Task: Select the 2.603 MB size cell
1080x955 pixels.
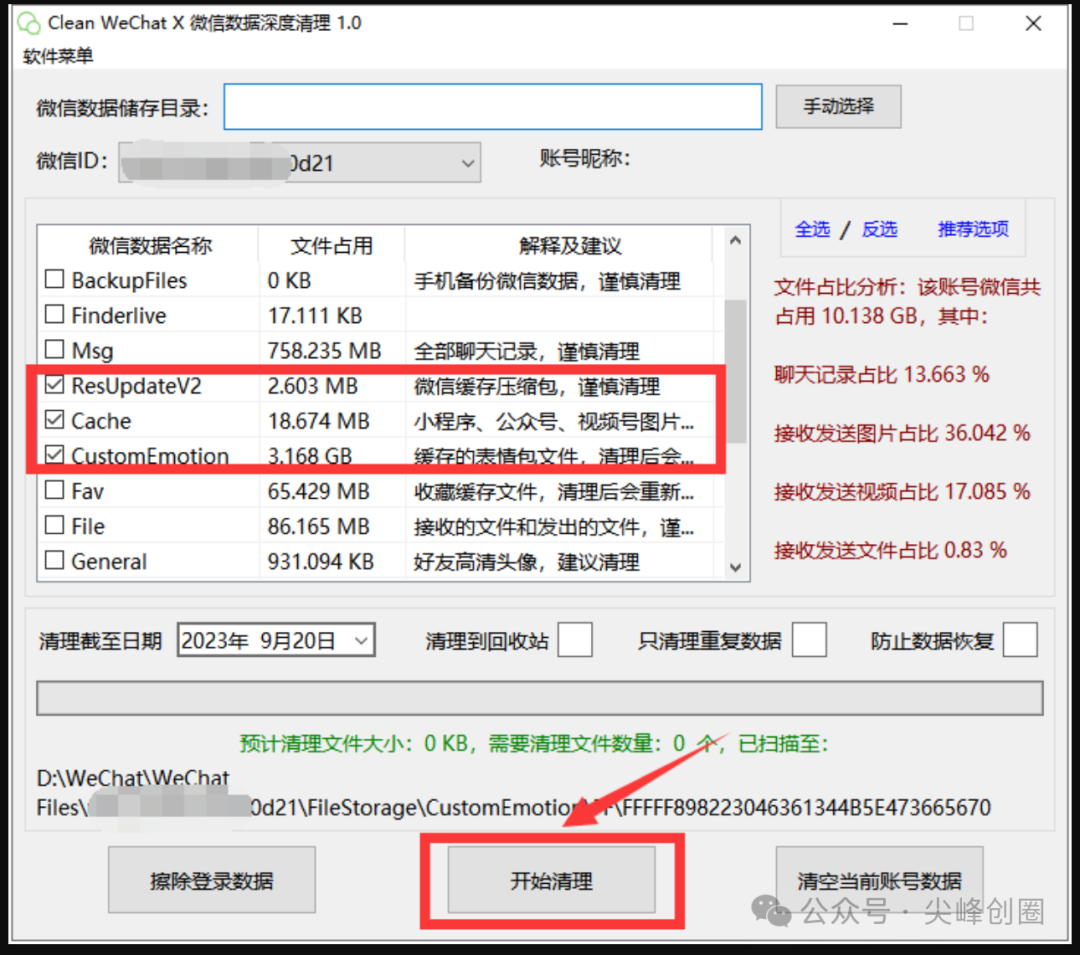Action: pos(312,386)
